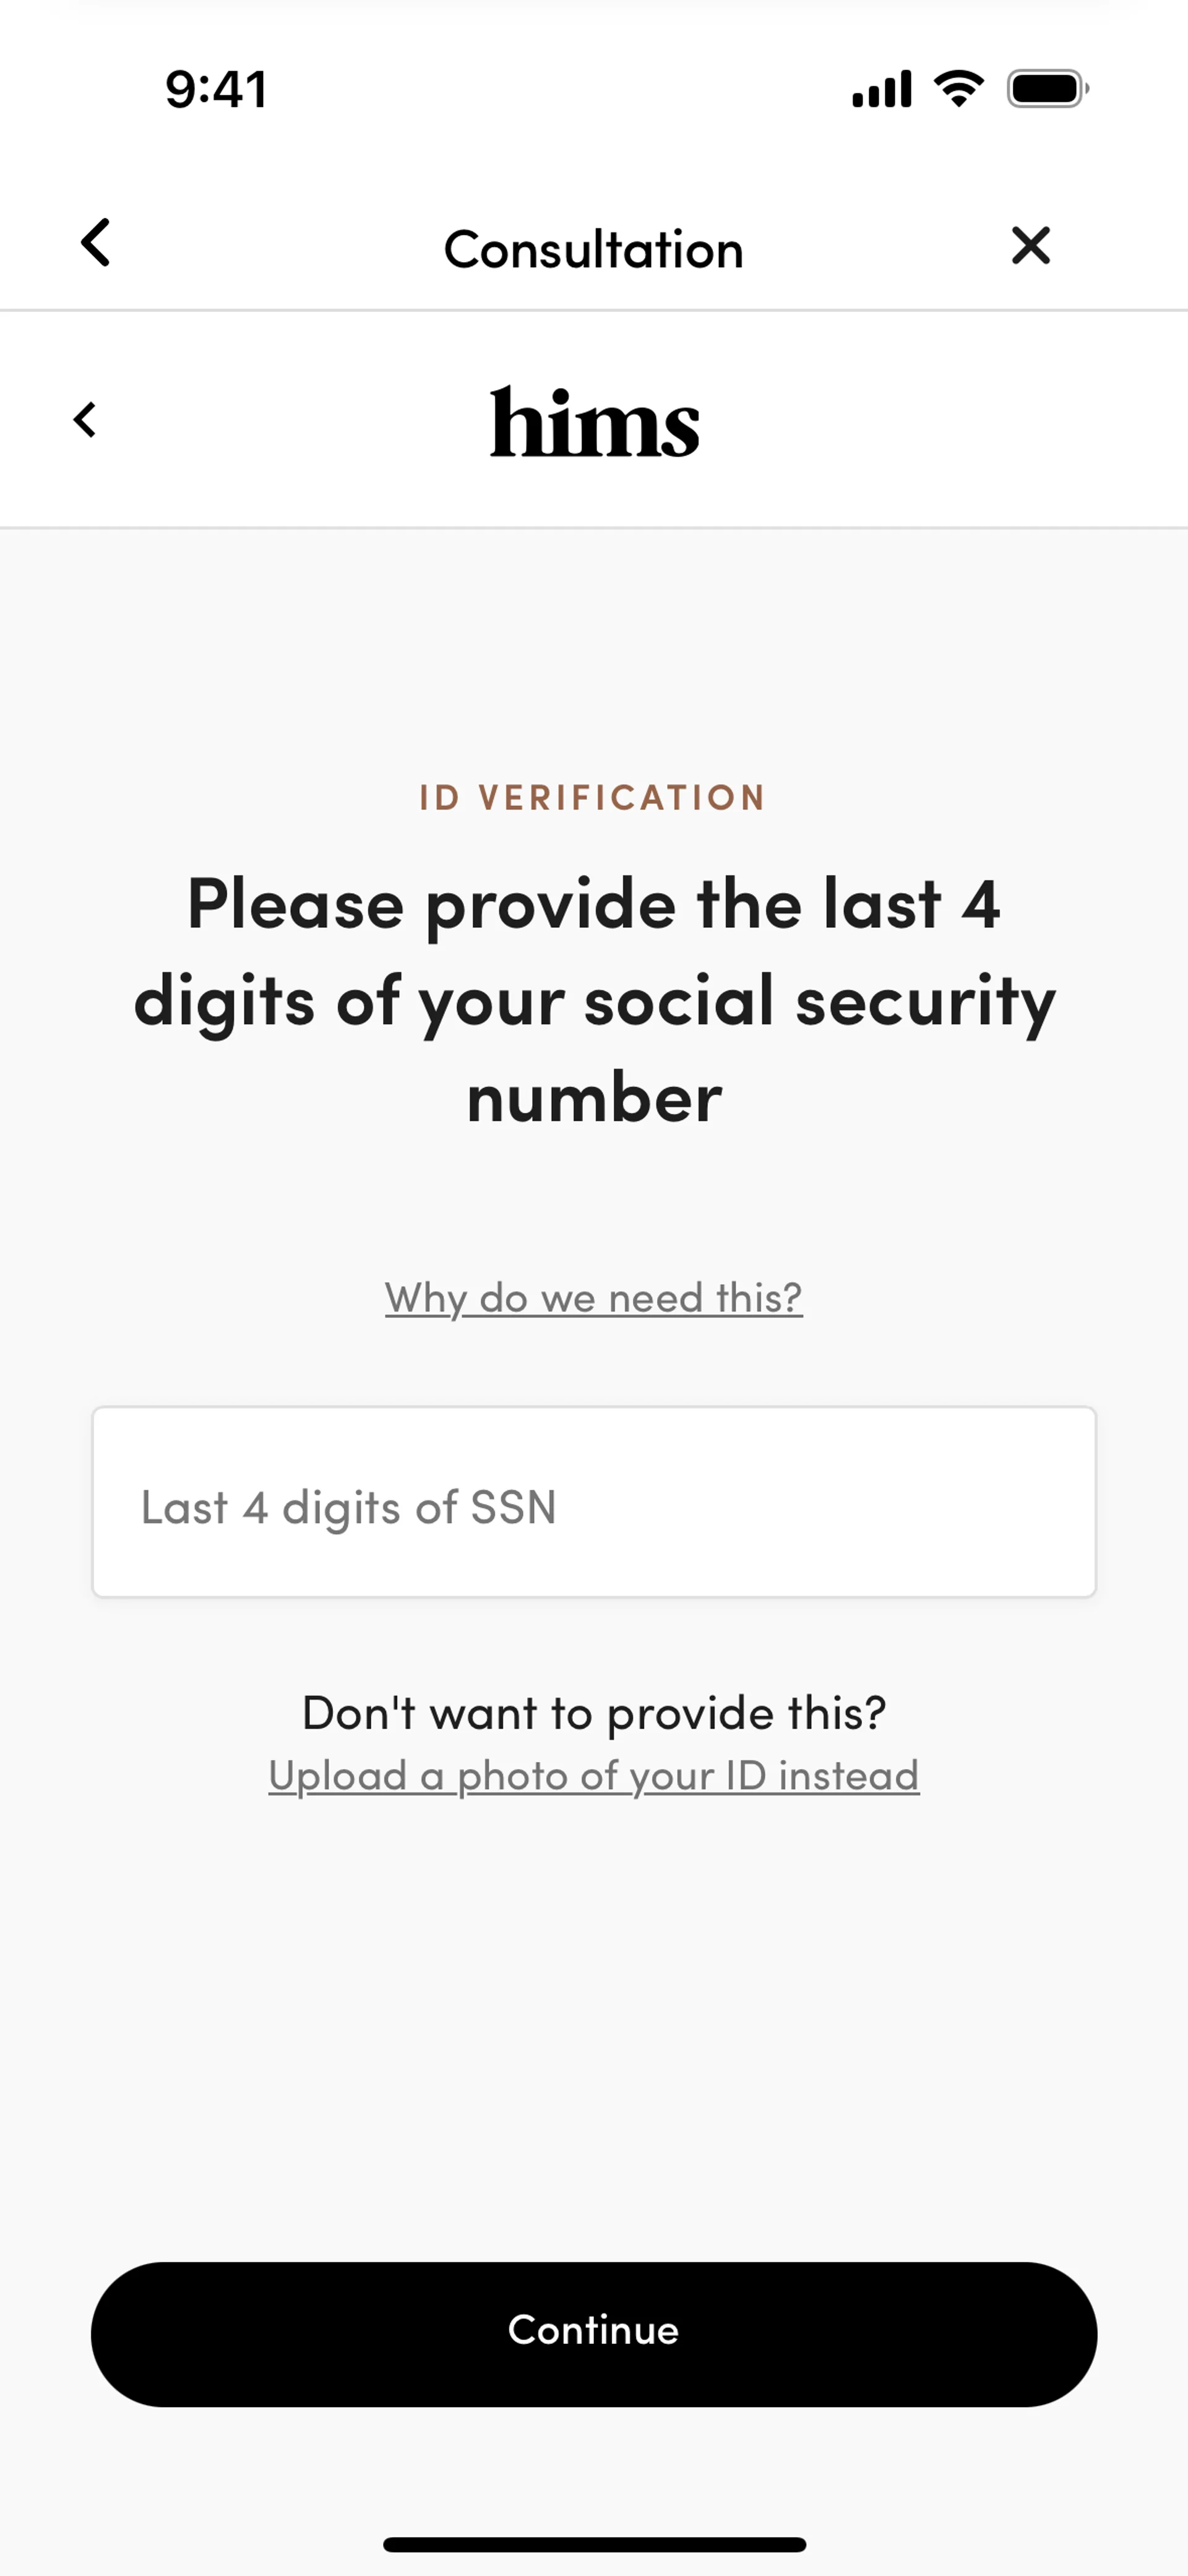Tap the home indicator bar at bottom
1188x2576 pixels.
[x=594, y=2544]
